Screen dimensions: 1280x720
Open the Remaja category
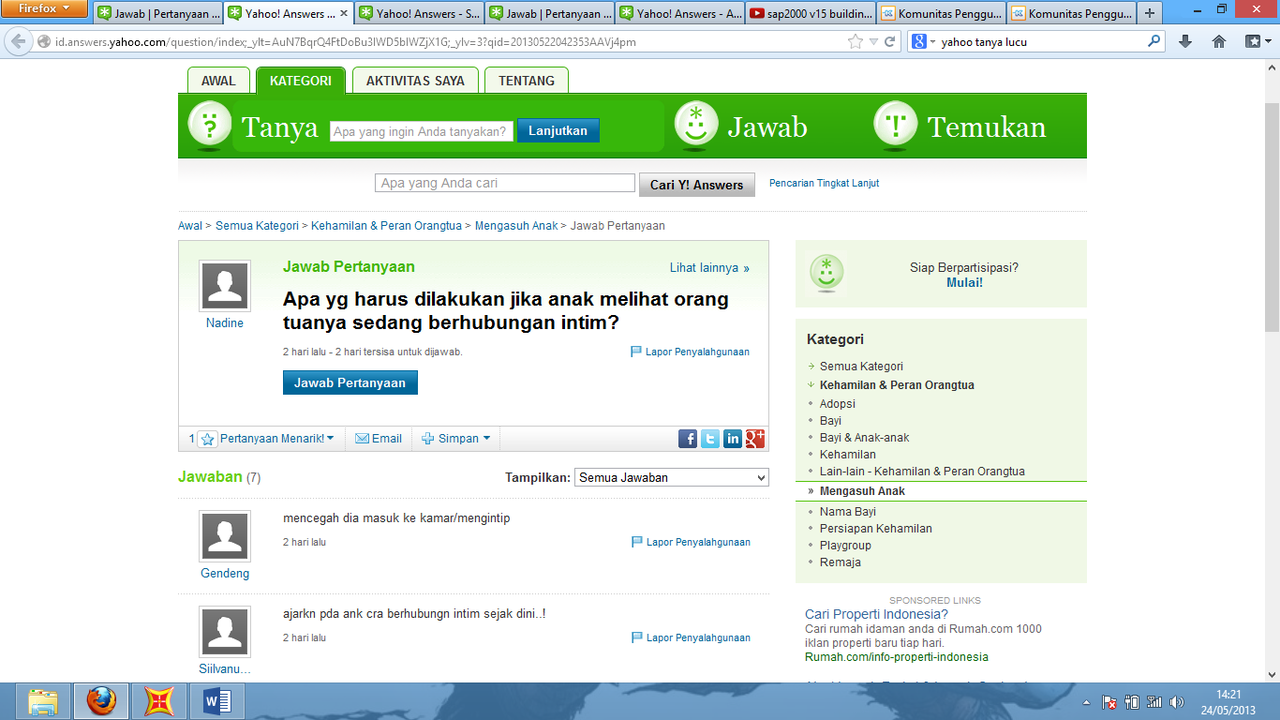840,562
